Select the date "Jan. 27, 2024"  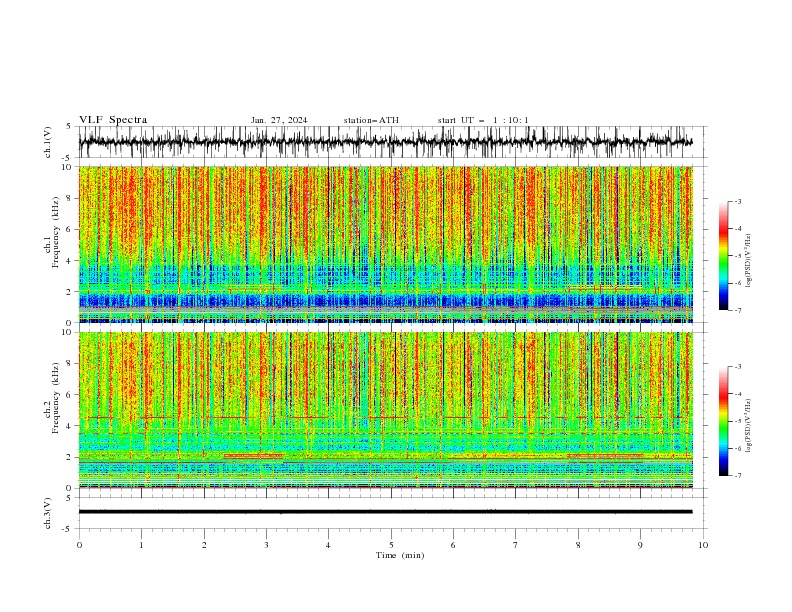point(279,120)
